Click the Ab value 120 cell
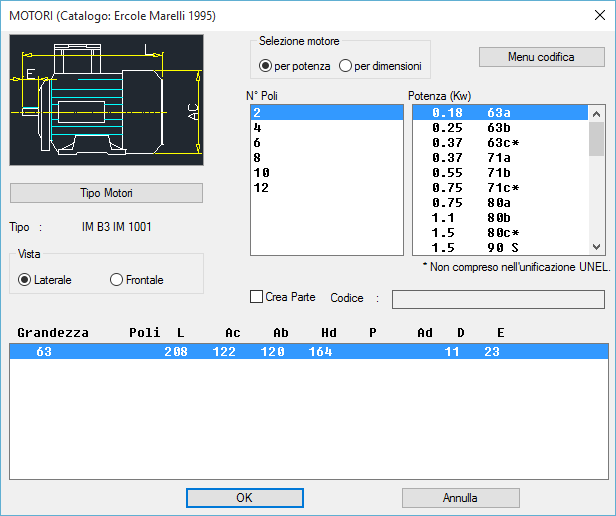The width and height of the screenshot is (616, 516). 273,351
